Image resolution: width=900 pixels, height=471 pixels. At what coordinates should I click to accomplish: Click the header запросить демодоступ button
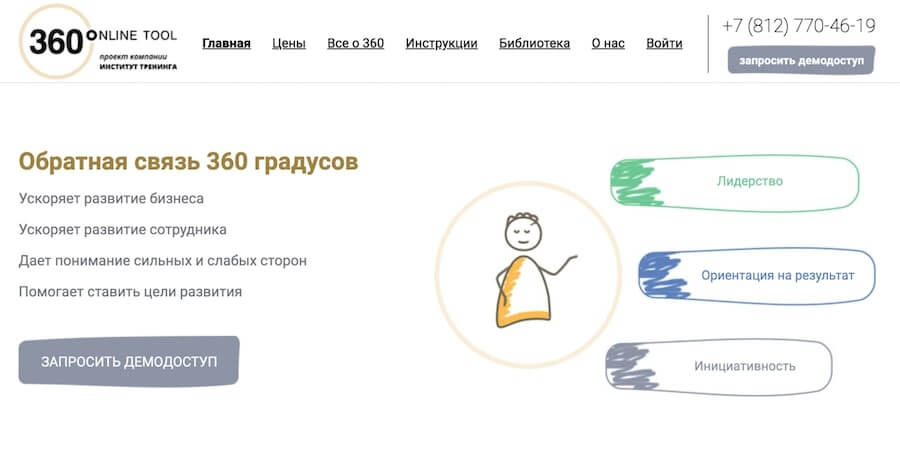801,60
